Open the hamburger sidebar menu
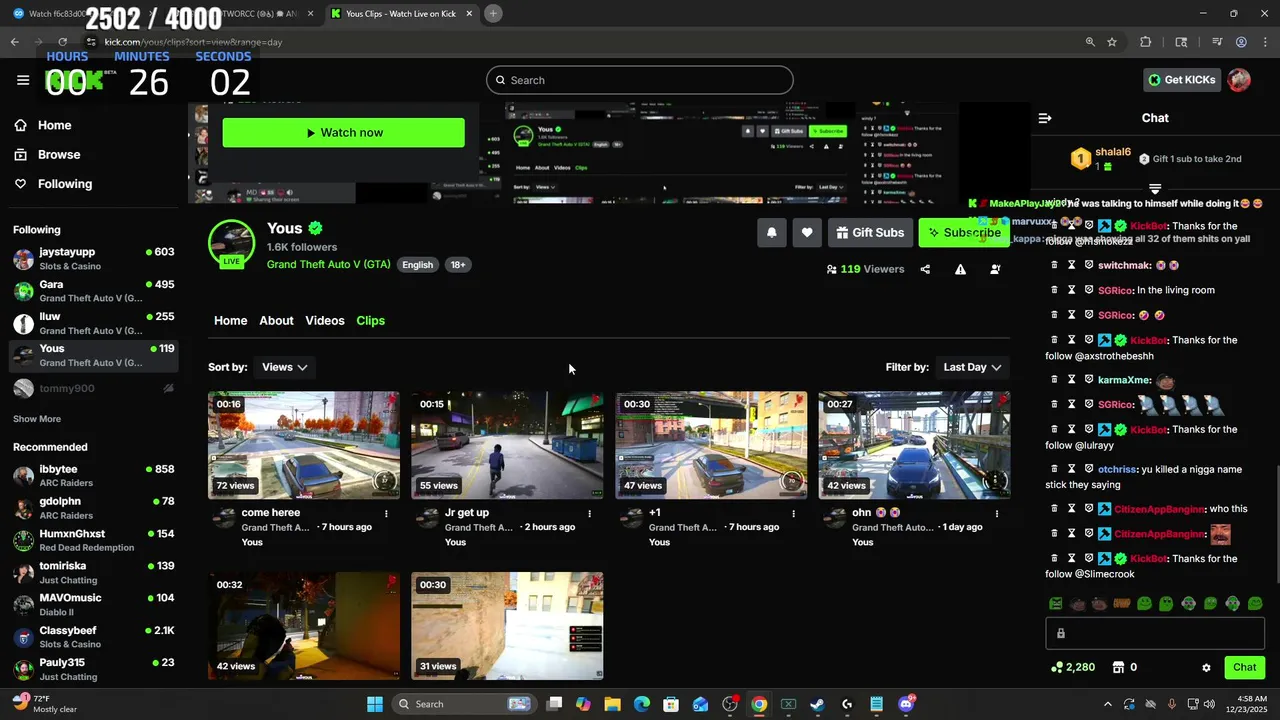 23,80
